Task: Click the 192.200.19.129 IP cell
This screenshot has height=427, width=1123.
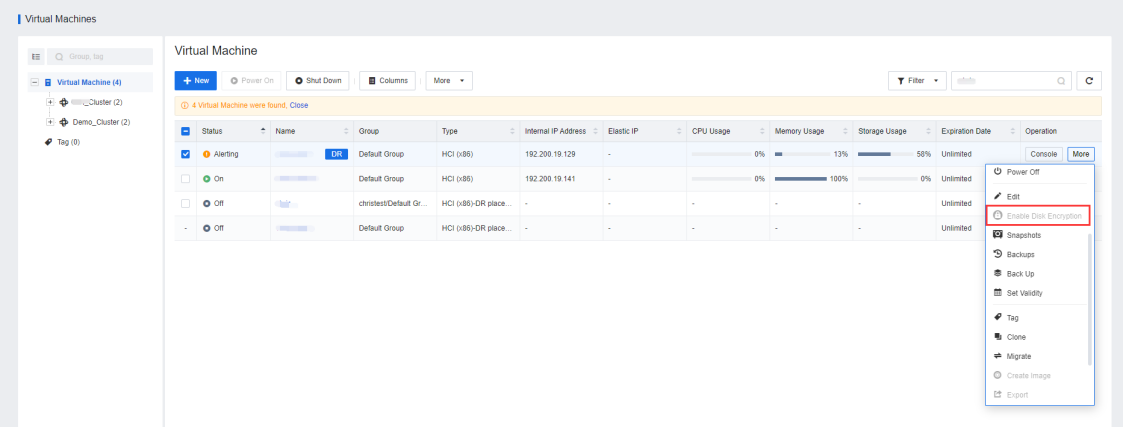Action: 550,154
